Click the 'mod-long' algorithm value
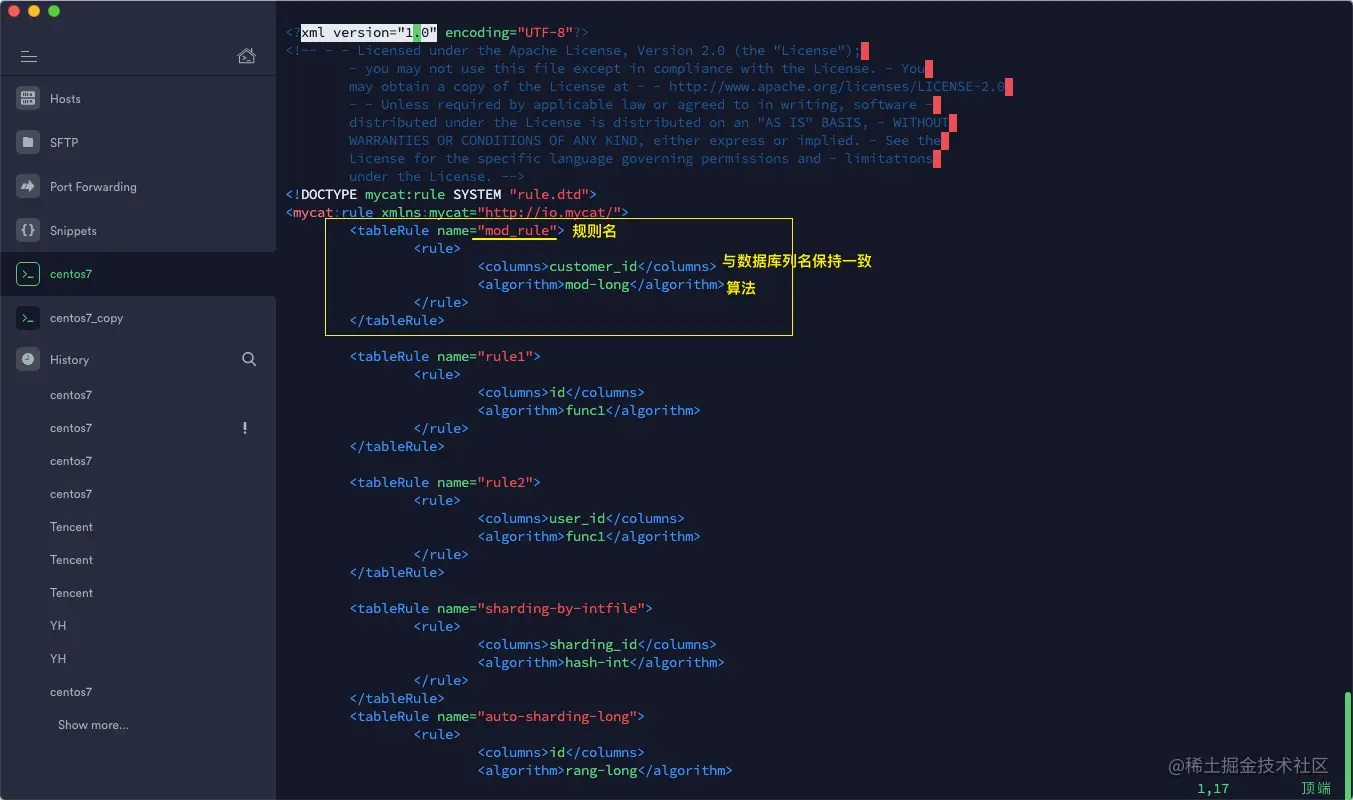 coord(597,285)
